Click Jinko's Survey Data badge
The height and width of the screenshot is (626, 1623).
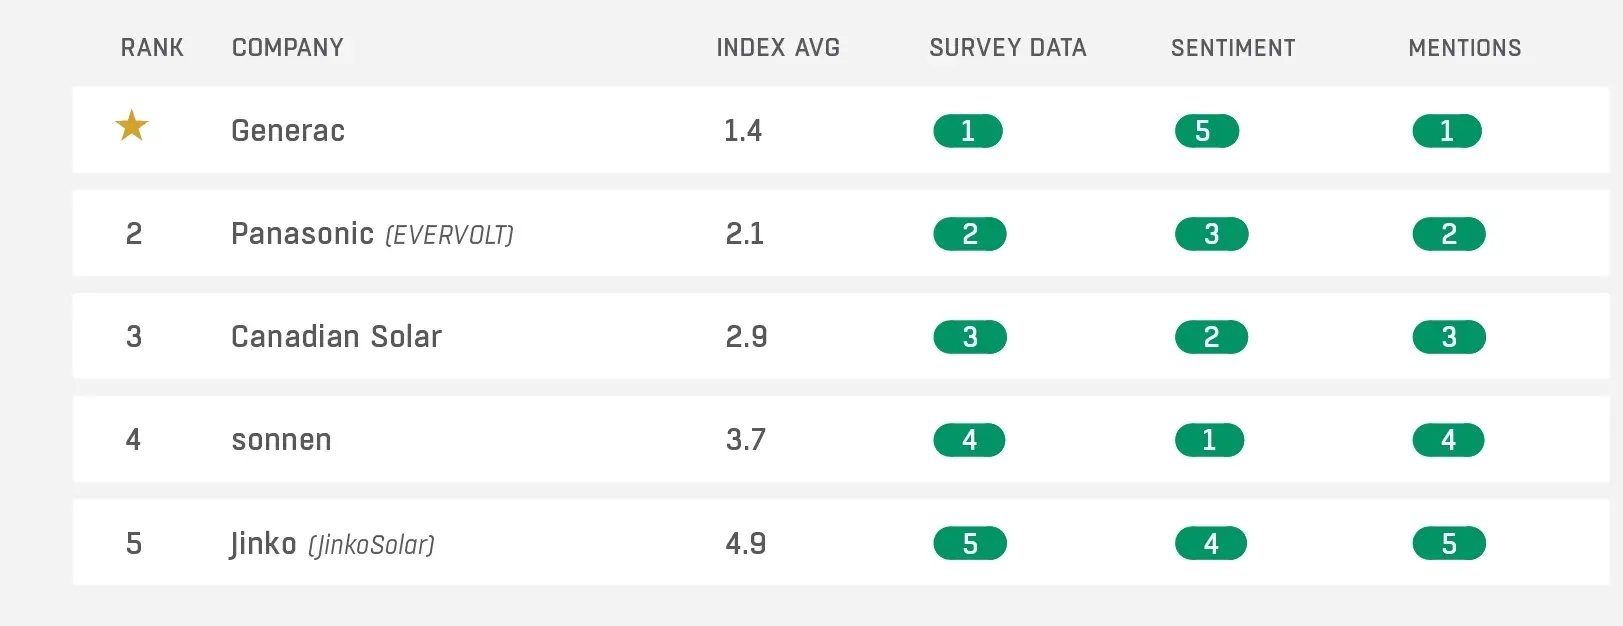(969, 544)
